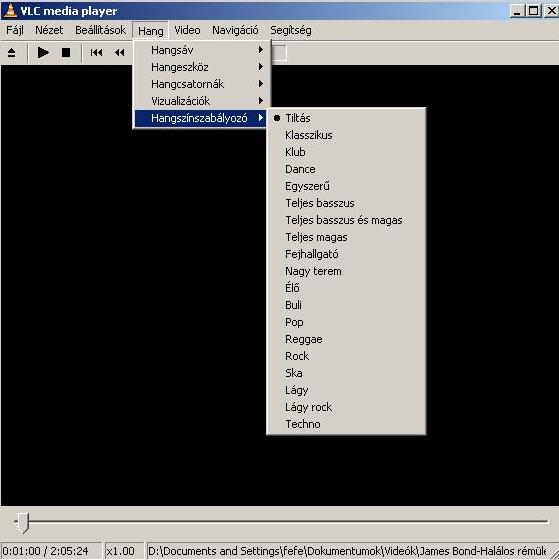This screenshot has width=559, height=560.
Task: Pick the Lágy equalizer preset
Action: 346,390
